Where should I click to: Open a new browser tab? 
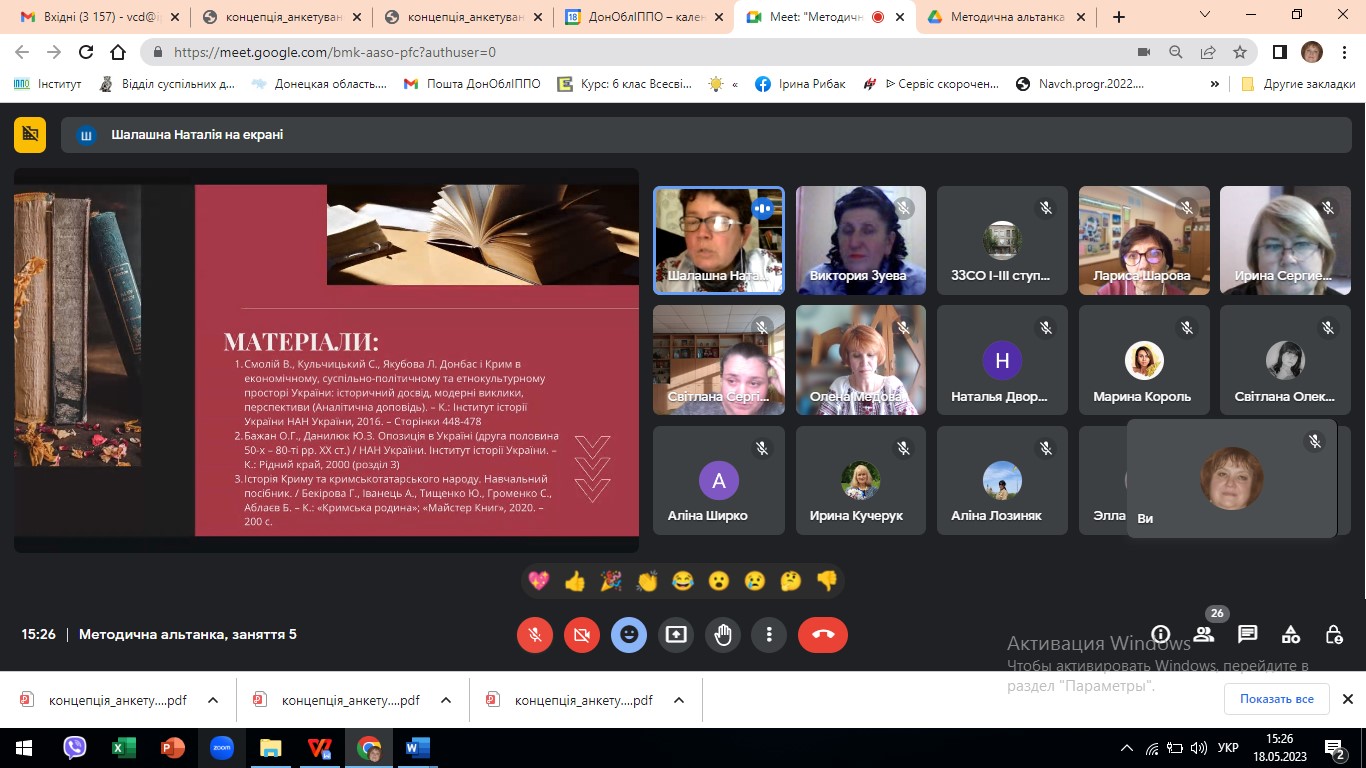coord(1119,17)
